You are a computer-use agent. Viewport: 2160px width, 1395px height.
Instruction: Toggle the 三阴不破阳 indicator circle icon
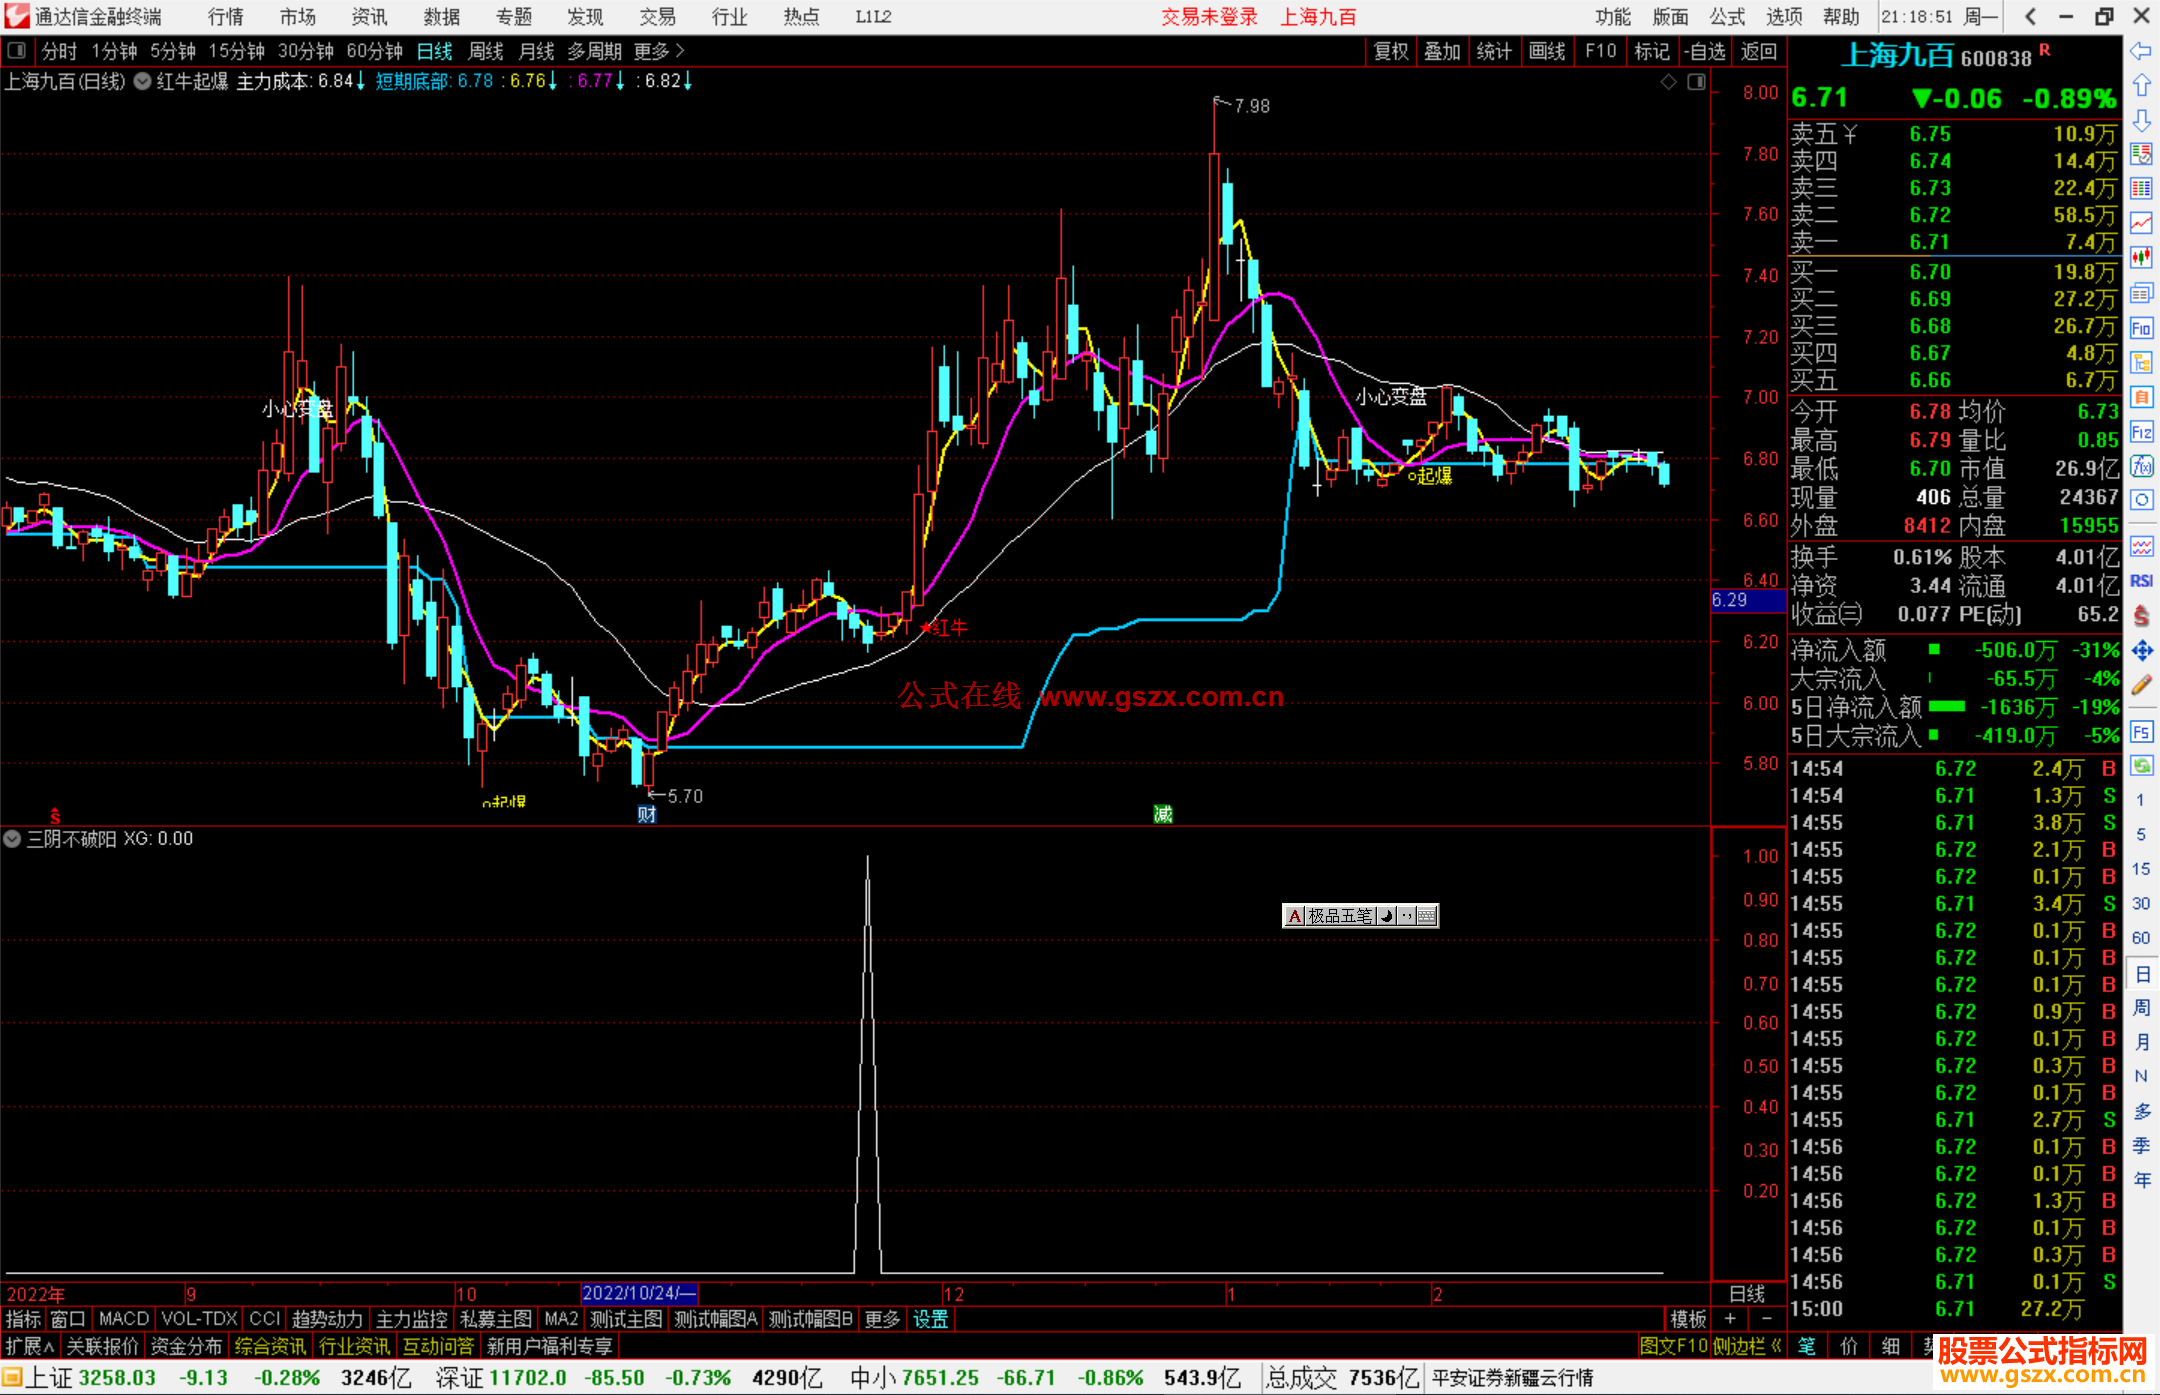point(13,839)
